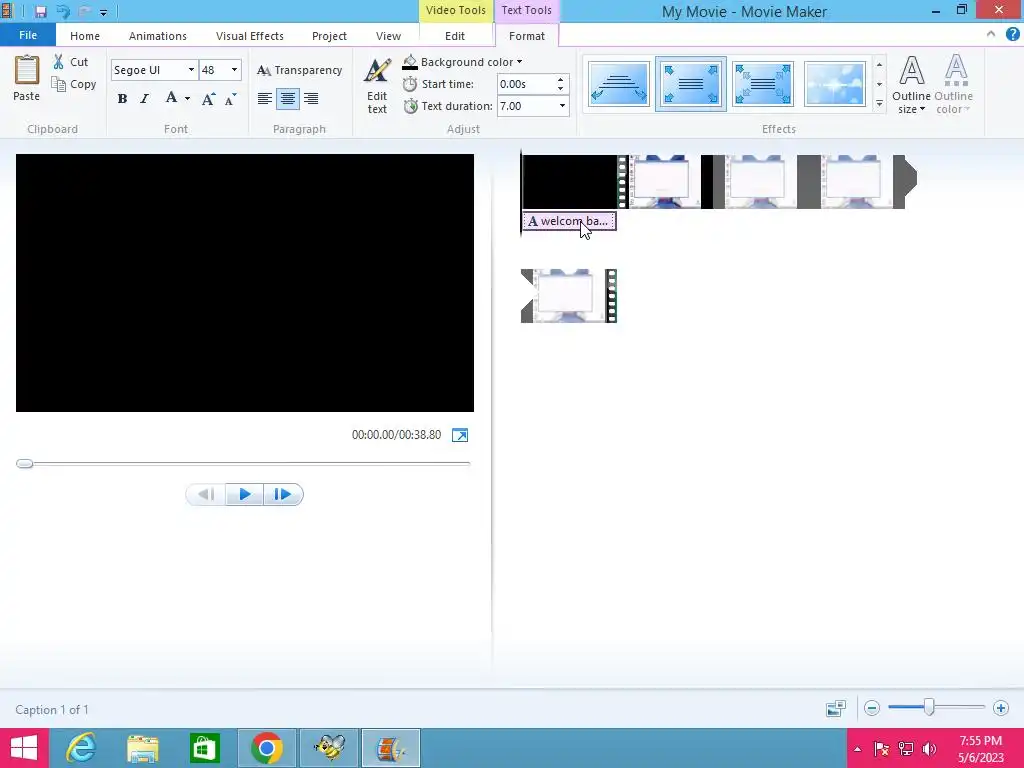Click the Paste clipboard icon

click(x=27, y=71)
